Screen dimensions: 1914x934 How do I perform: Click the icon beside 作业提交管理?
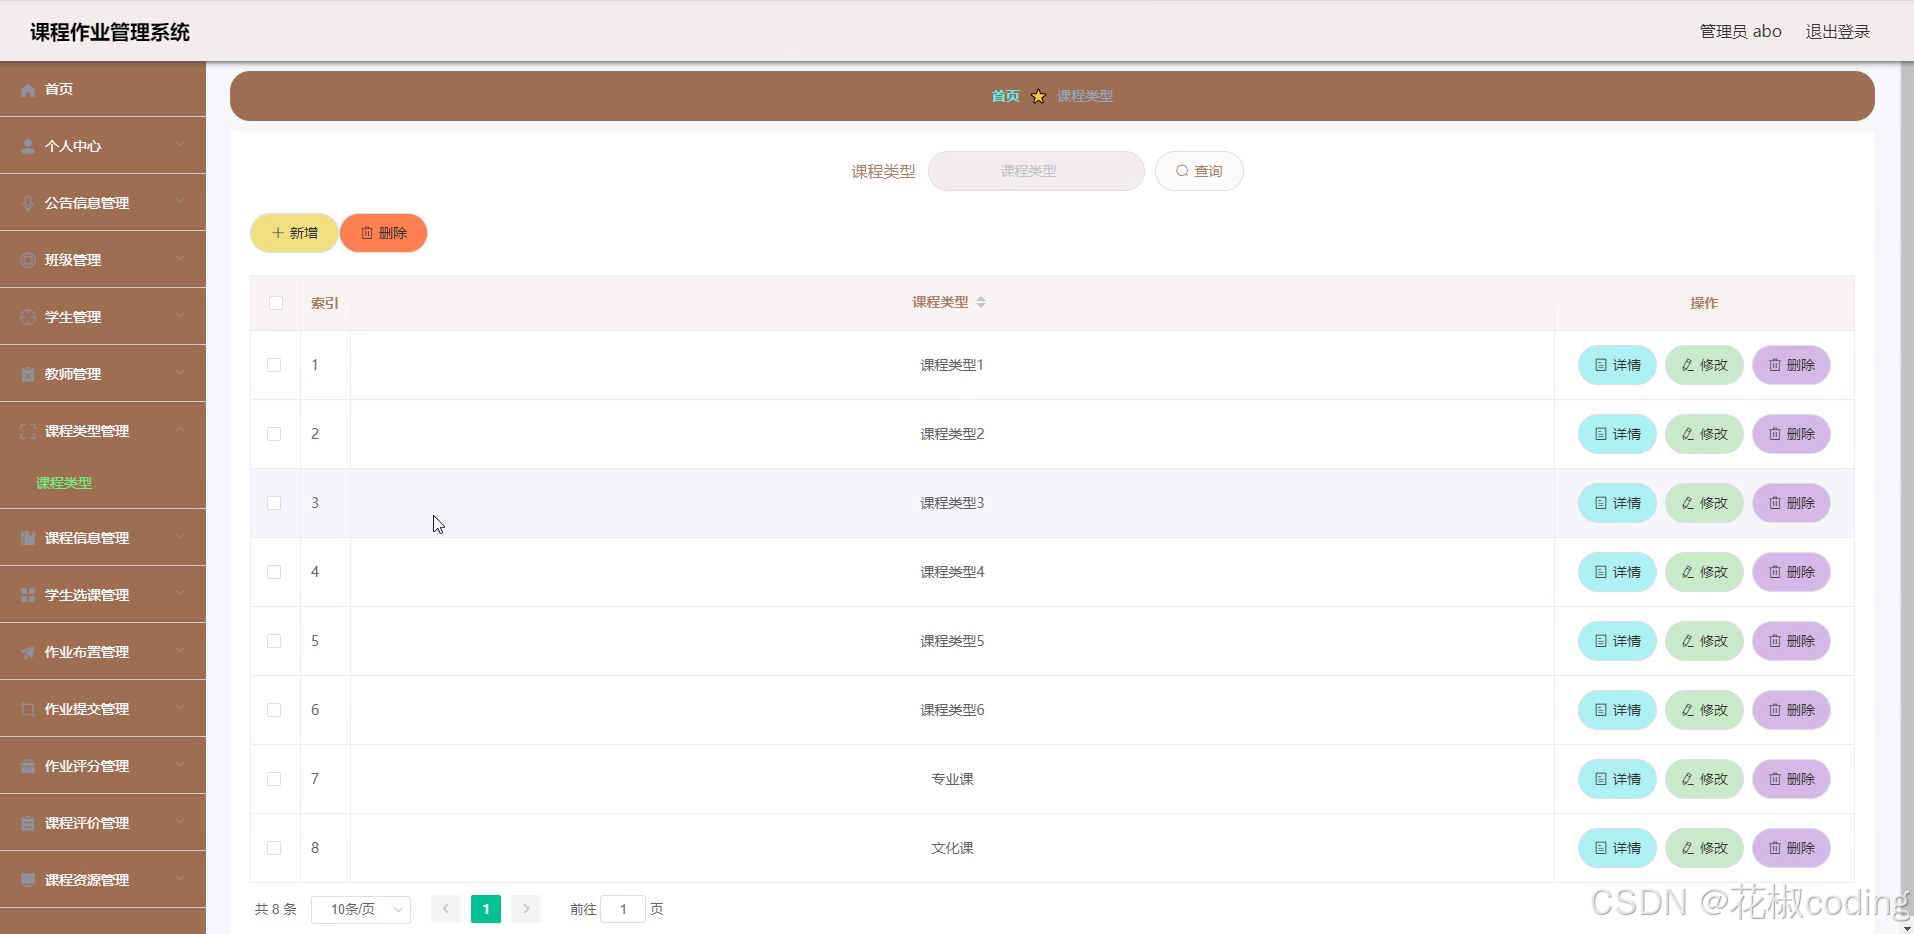pos(28,709)
